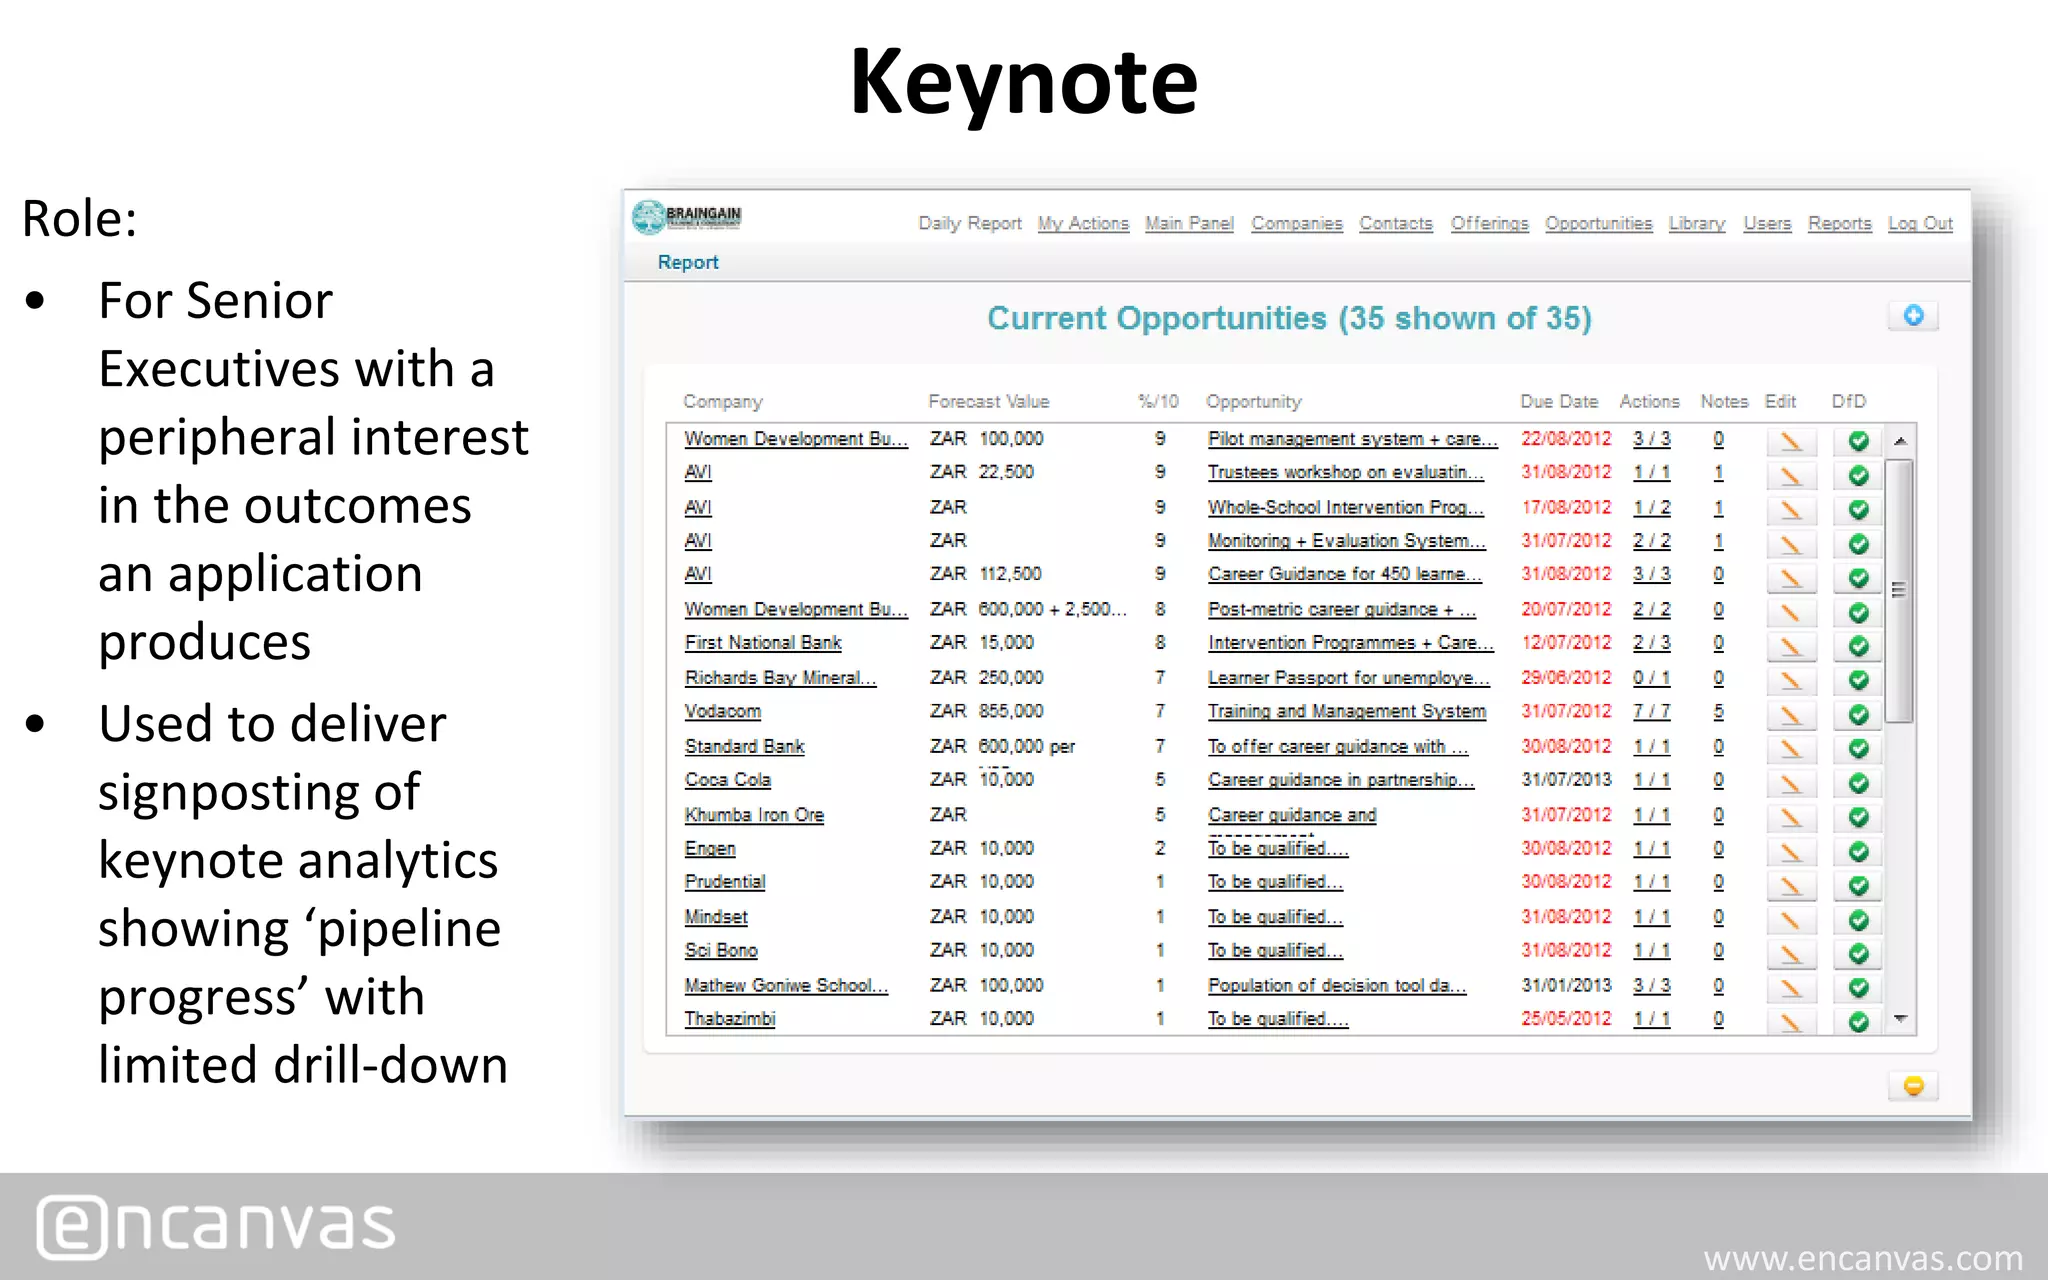
Task: Open Training and Management System opportunity
Action: (1347, 711)
